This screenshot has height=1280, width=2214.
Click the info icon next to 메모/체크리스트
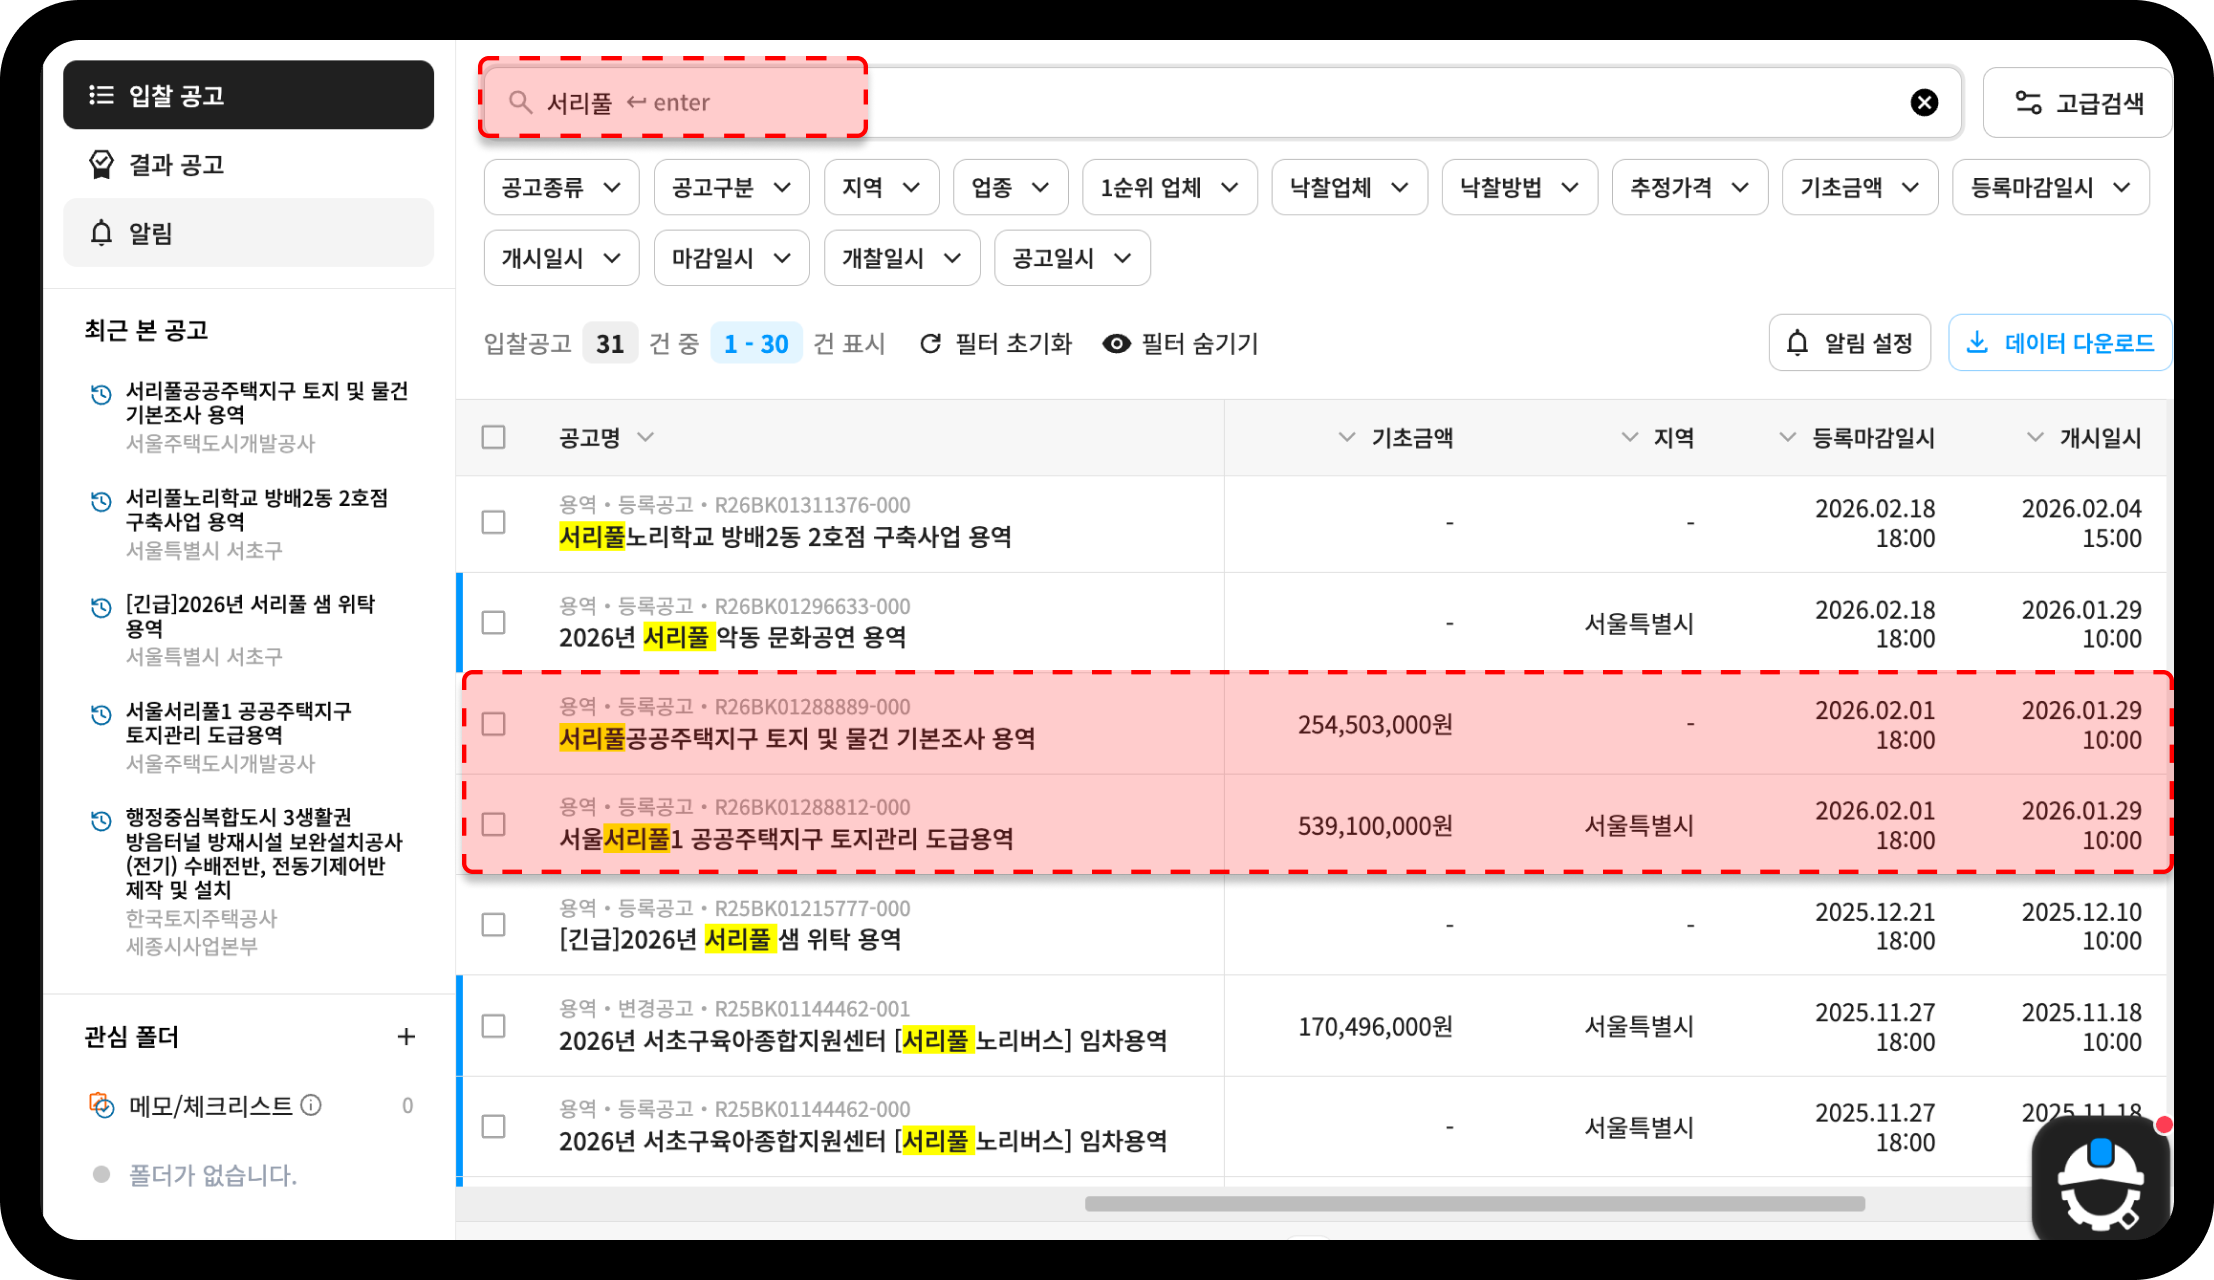point(311,1105)
